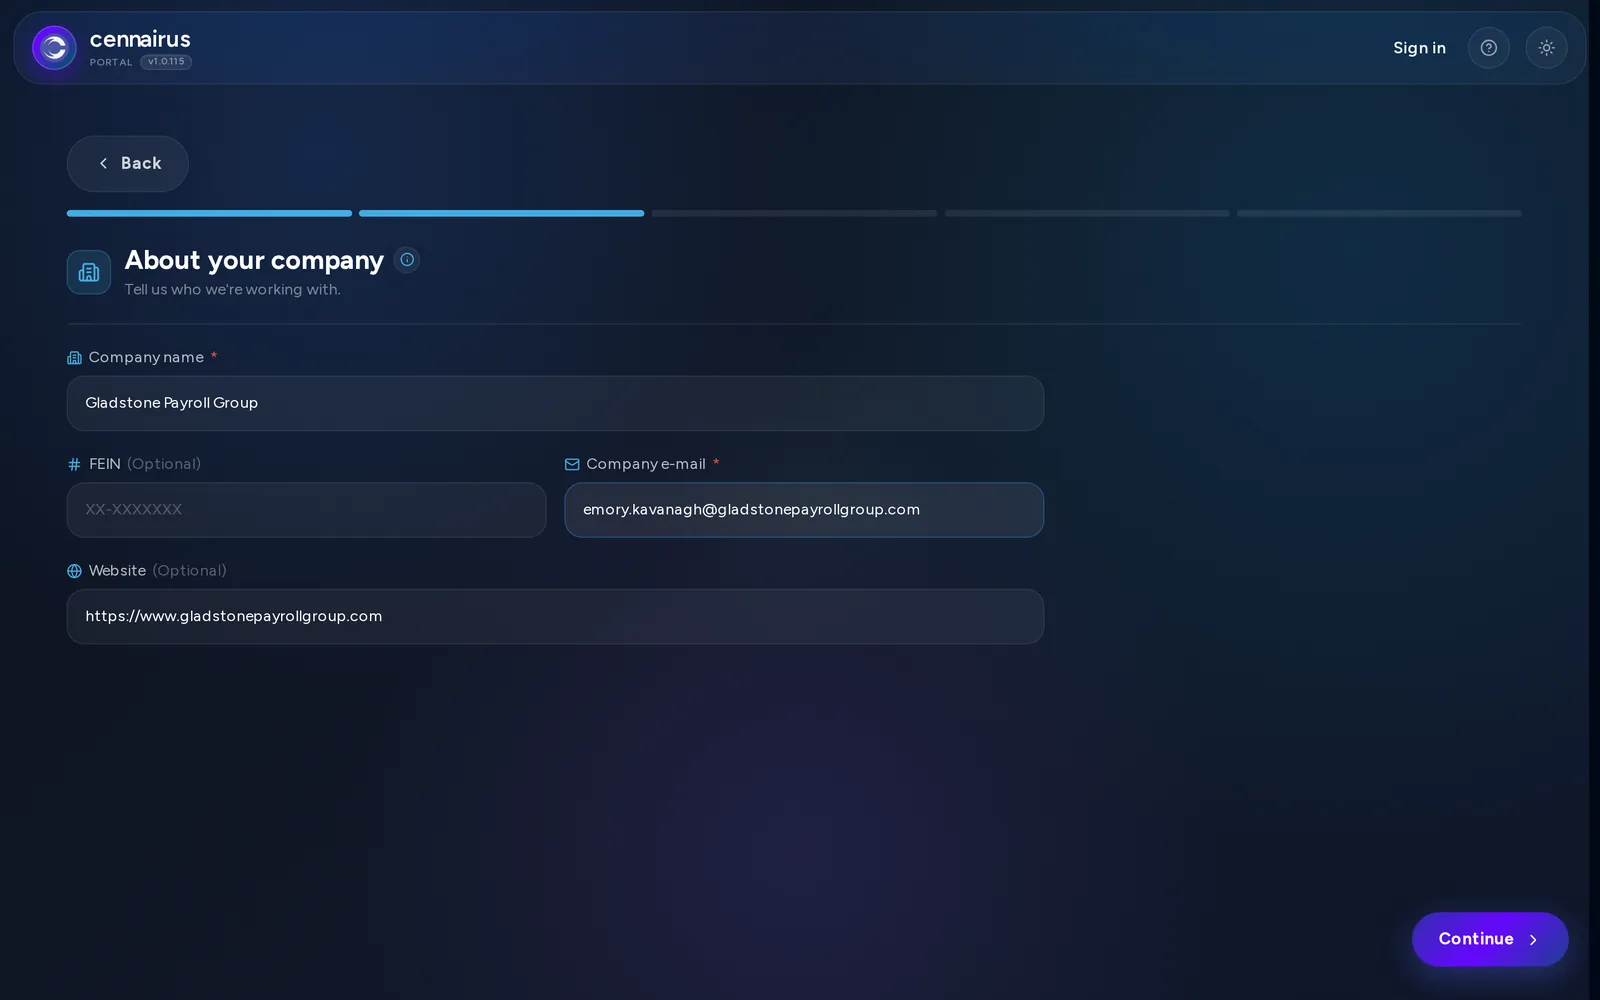The height and width of the screenshot is (1000, 1600).
Task: Click the envelope icon beside Company e-mail
Action: [x=572, y=464]
